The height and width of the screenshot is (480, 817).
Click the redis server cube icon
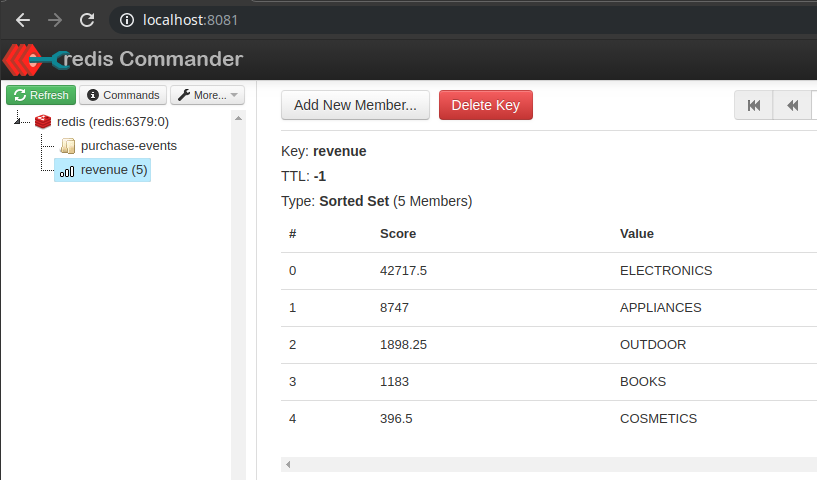tap(43, 122)
